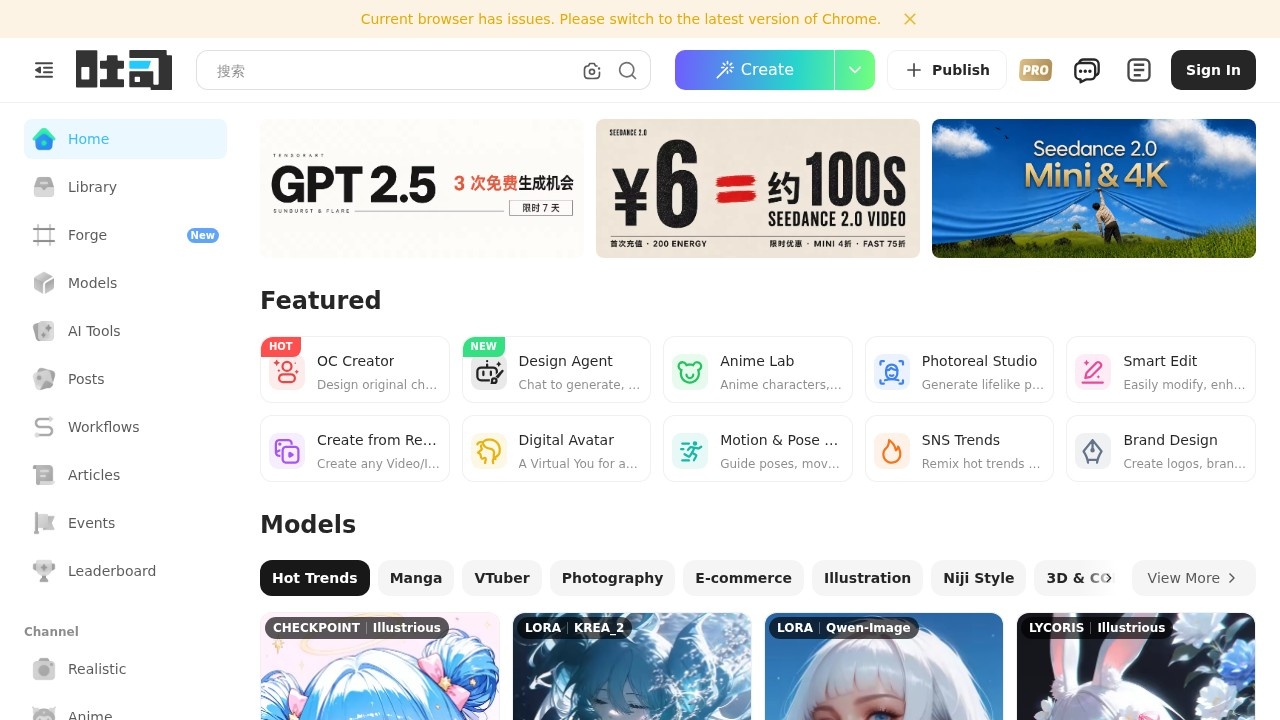Screen dimensions: 1280x720
Task: Dismiss the browser issues warning banner
Action: (x=910, y=19)
